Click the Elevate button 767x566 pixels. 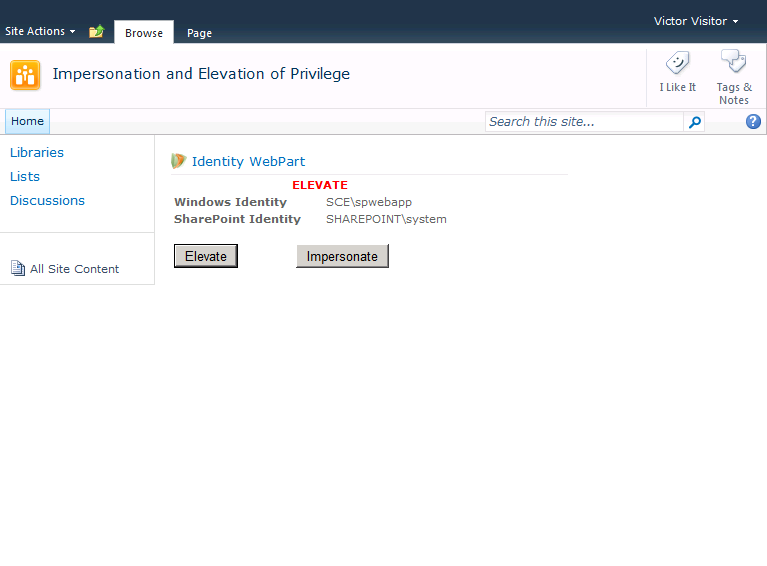[206, 256]
